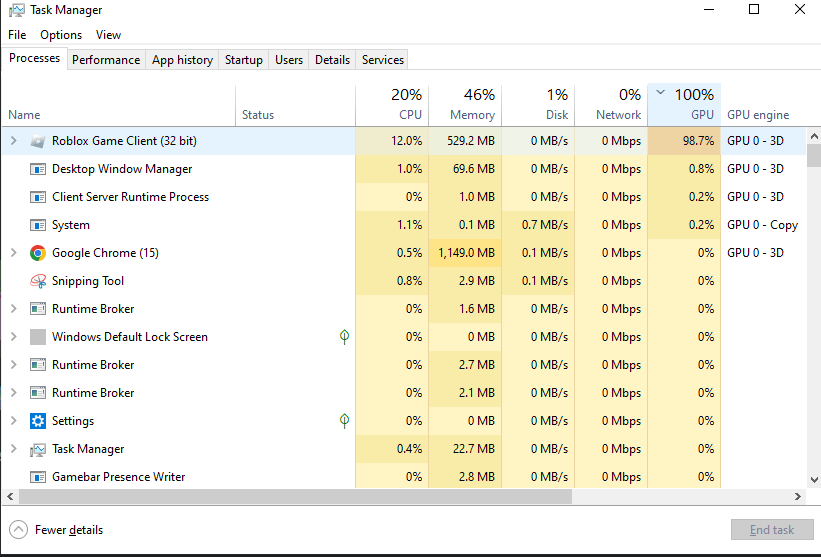
Task: Select the Snipping Tool process name
Action: [88, 281]
